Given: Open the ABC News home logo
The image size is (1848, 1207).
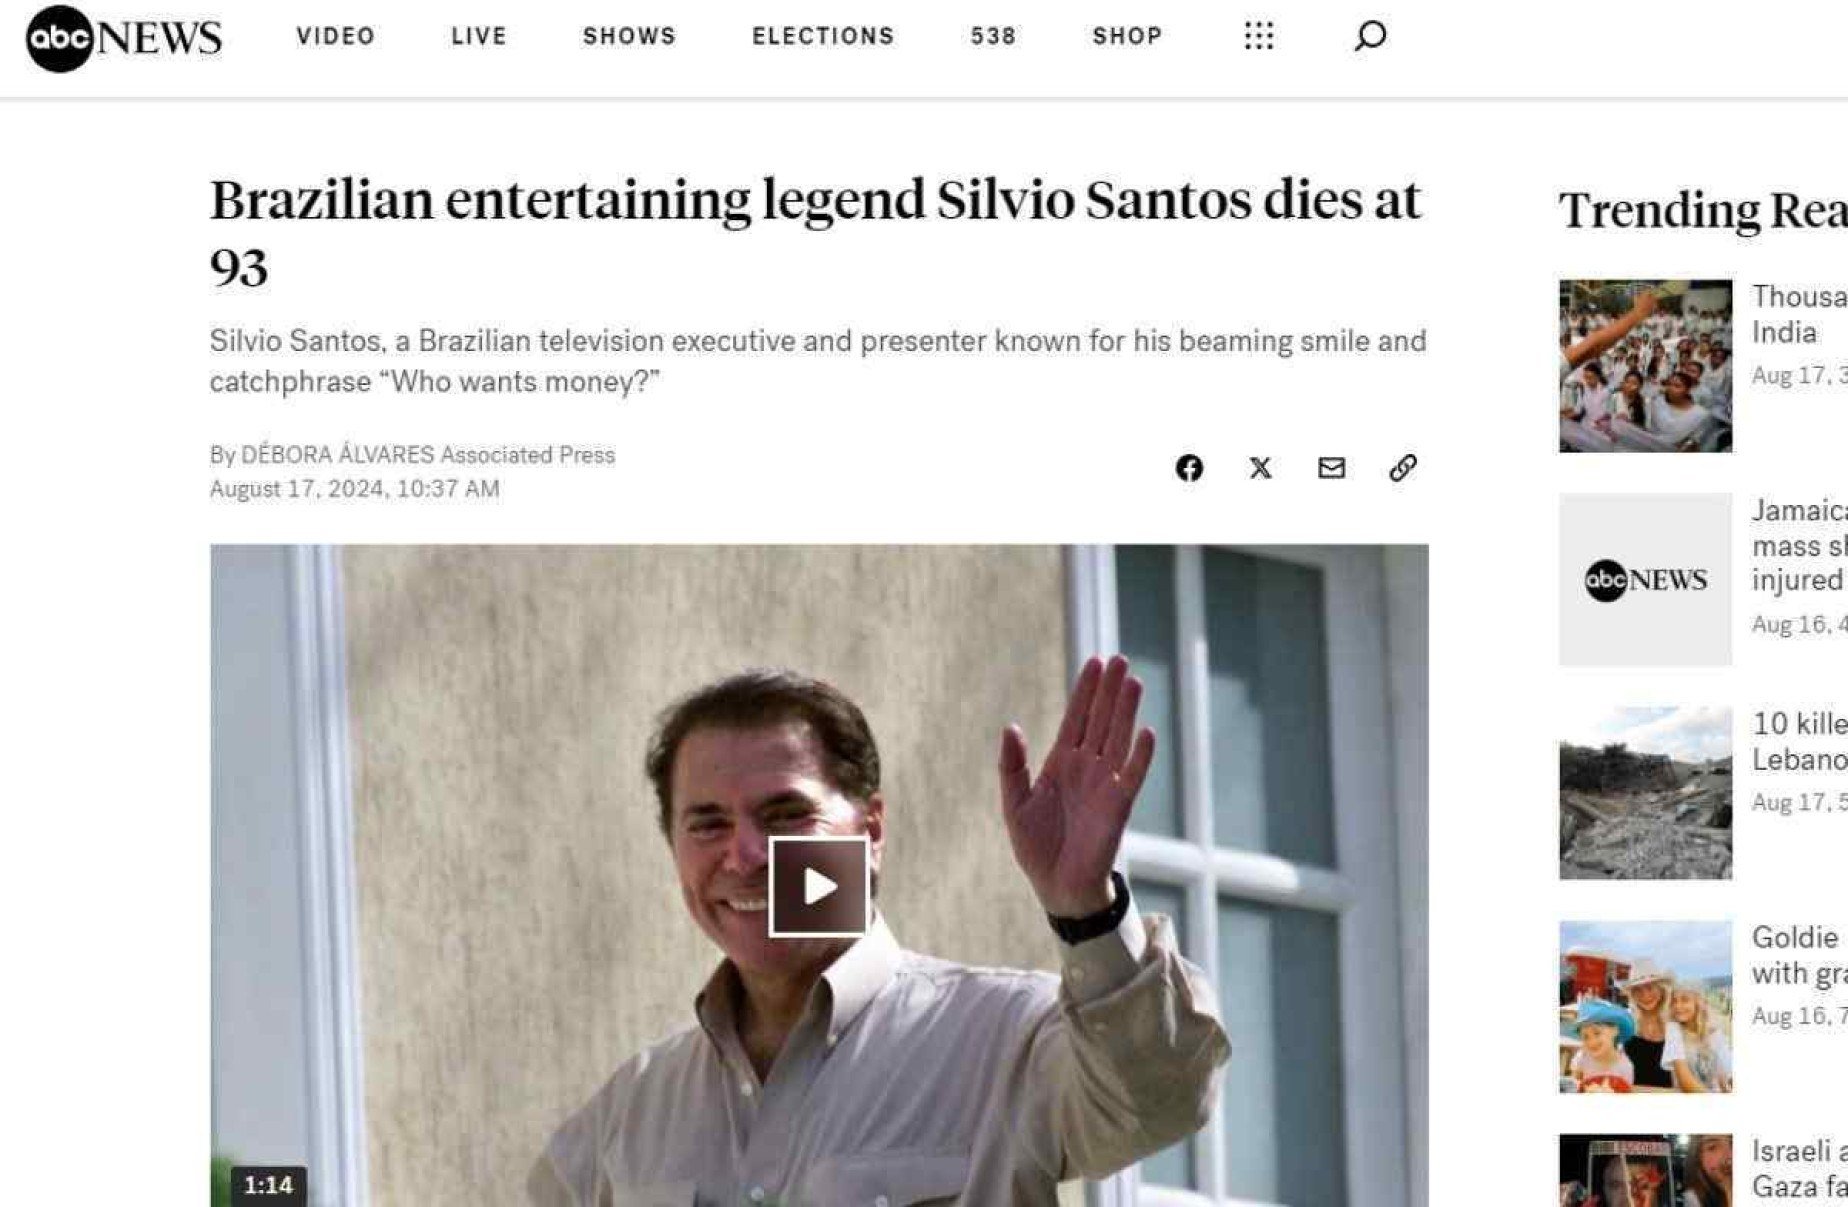Looking at the screenshot, I should click(x=123, y=38).
